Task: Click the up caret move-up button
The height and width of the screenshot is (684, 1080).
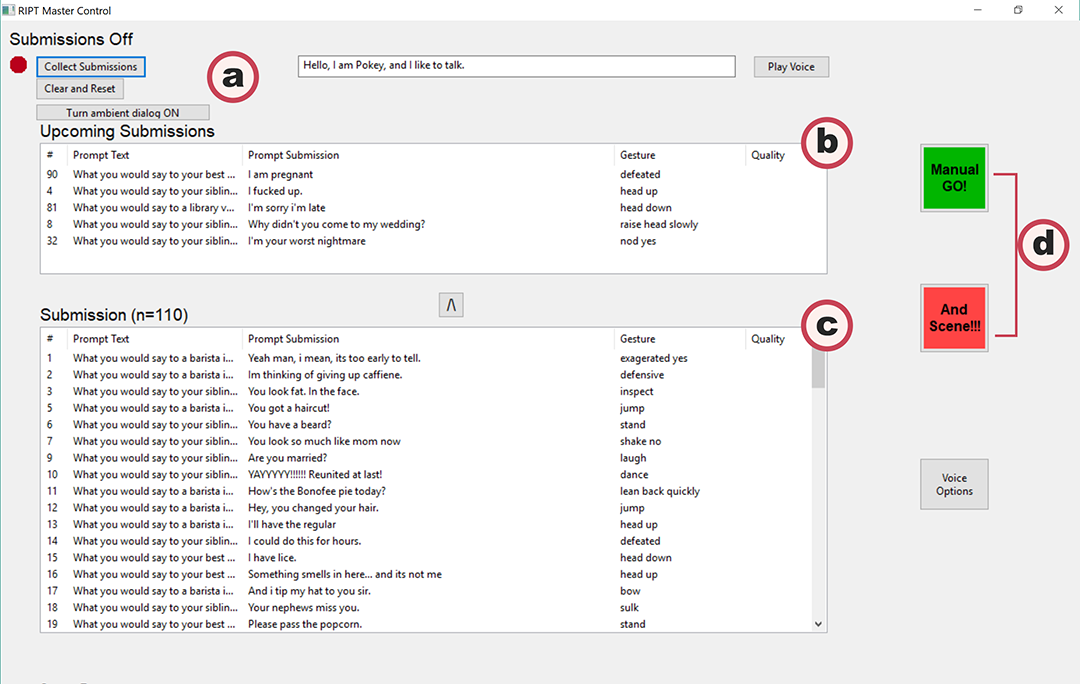Action: [x=451, y=306]
